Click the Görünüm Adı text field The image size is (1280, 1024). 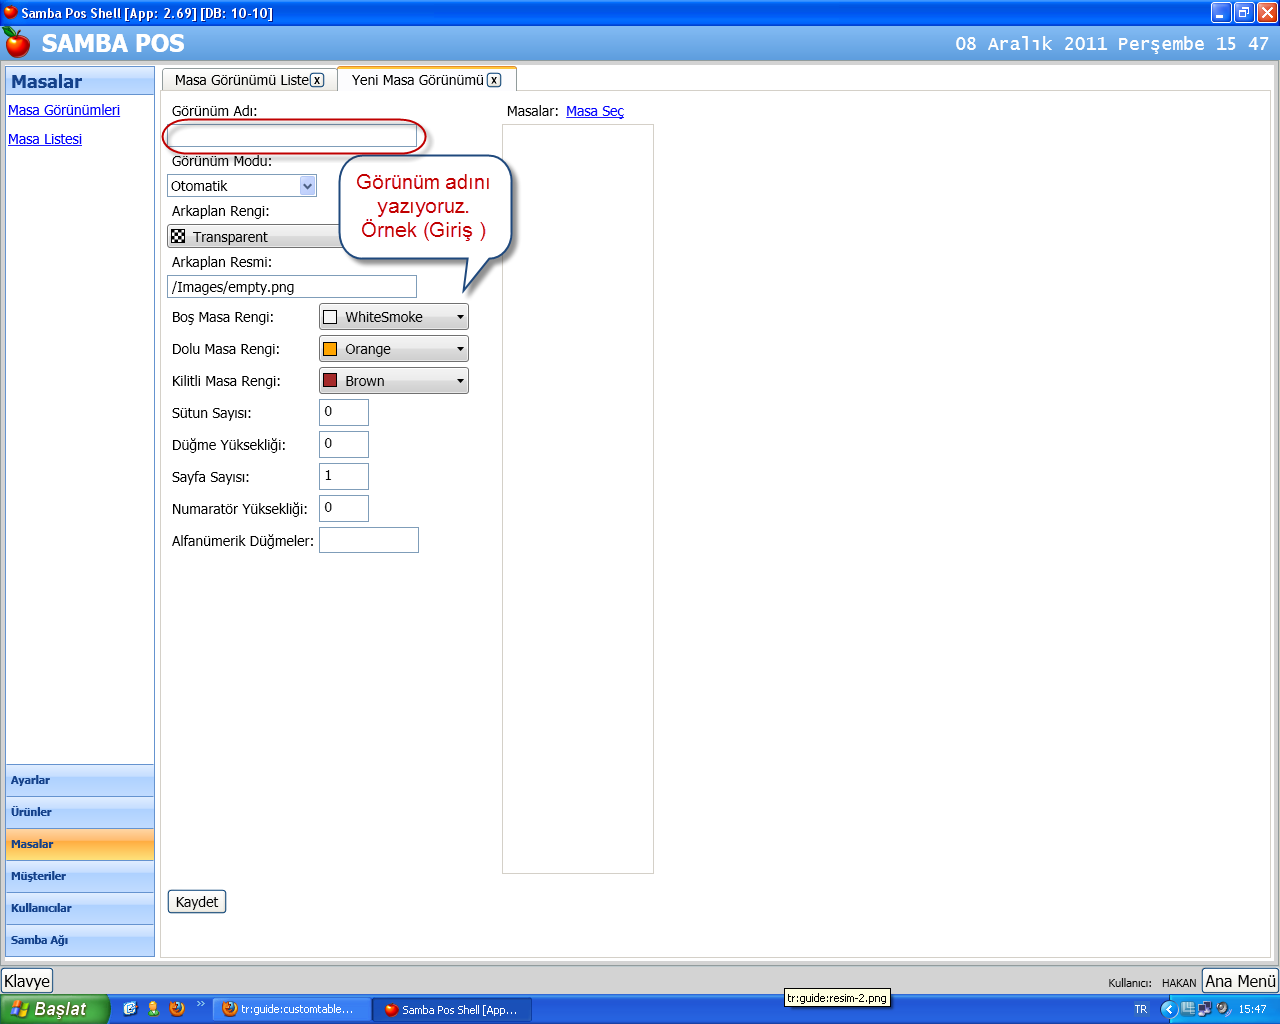click(292, 136)
